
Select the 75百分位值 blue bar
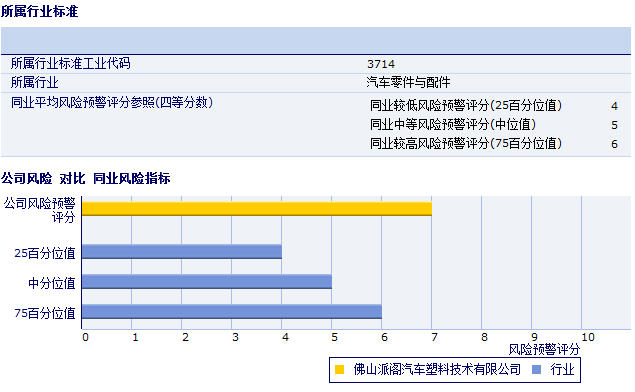pos(232,311)
